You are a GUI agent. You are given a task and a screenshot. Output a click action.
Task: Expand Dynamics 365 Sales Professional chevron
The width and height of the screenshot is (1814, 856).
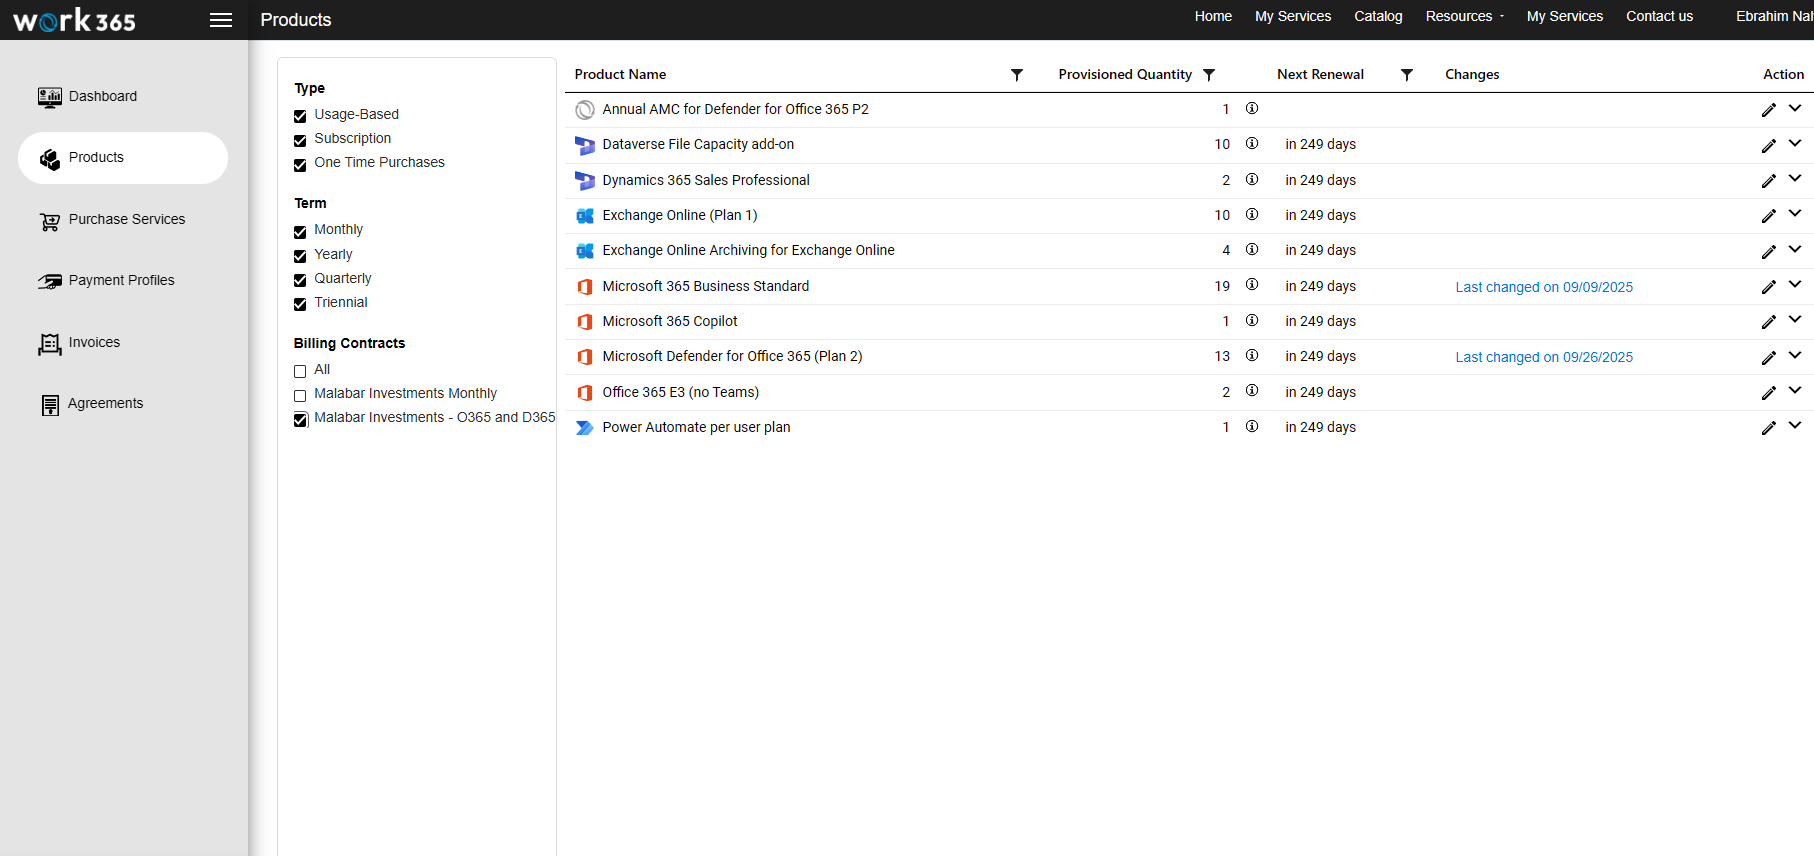tap(1795, 178)
